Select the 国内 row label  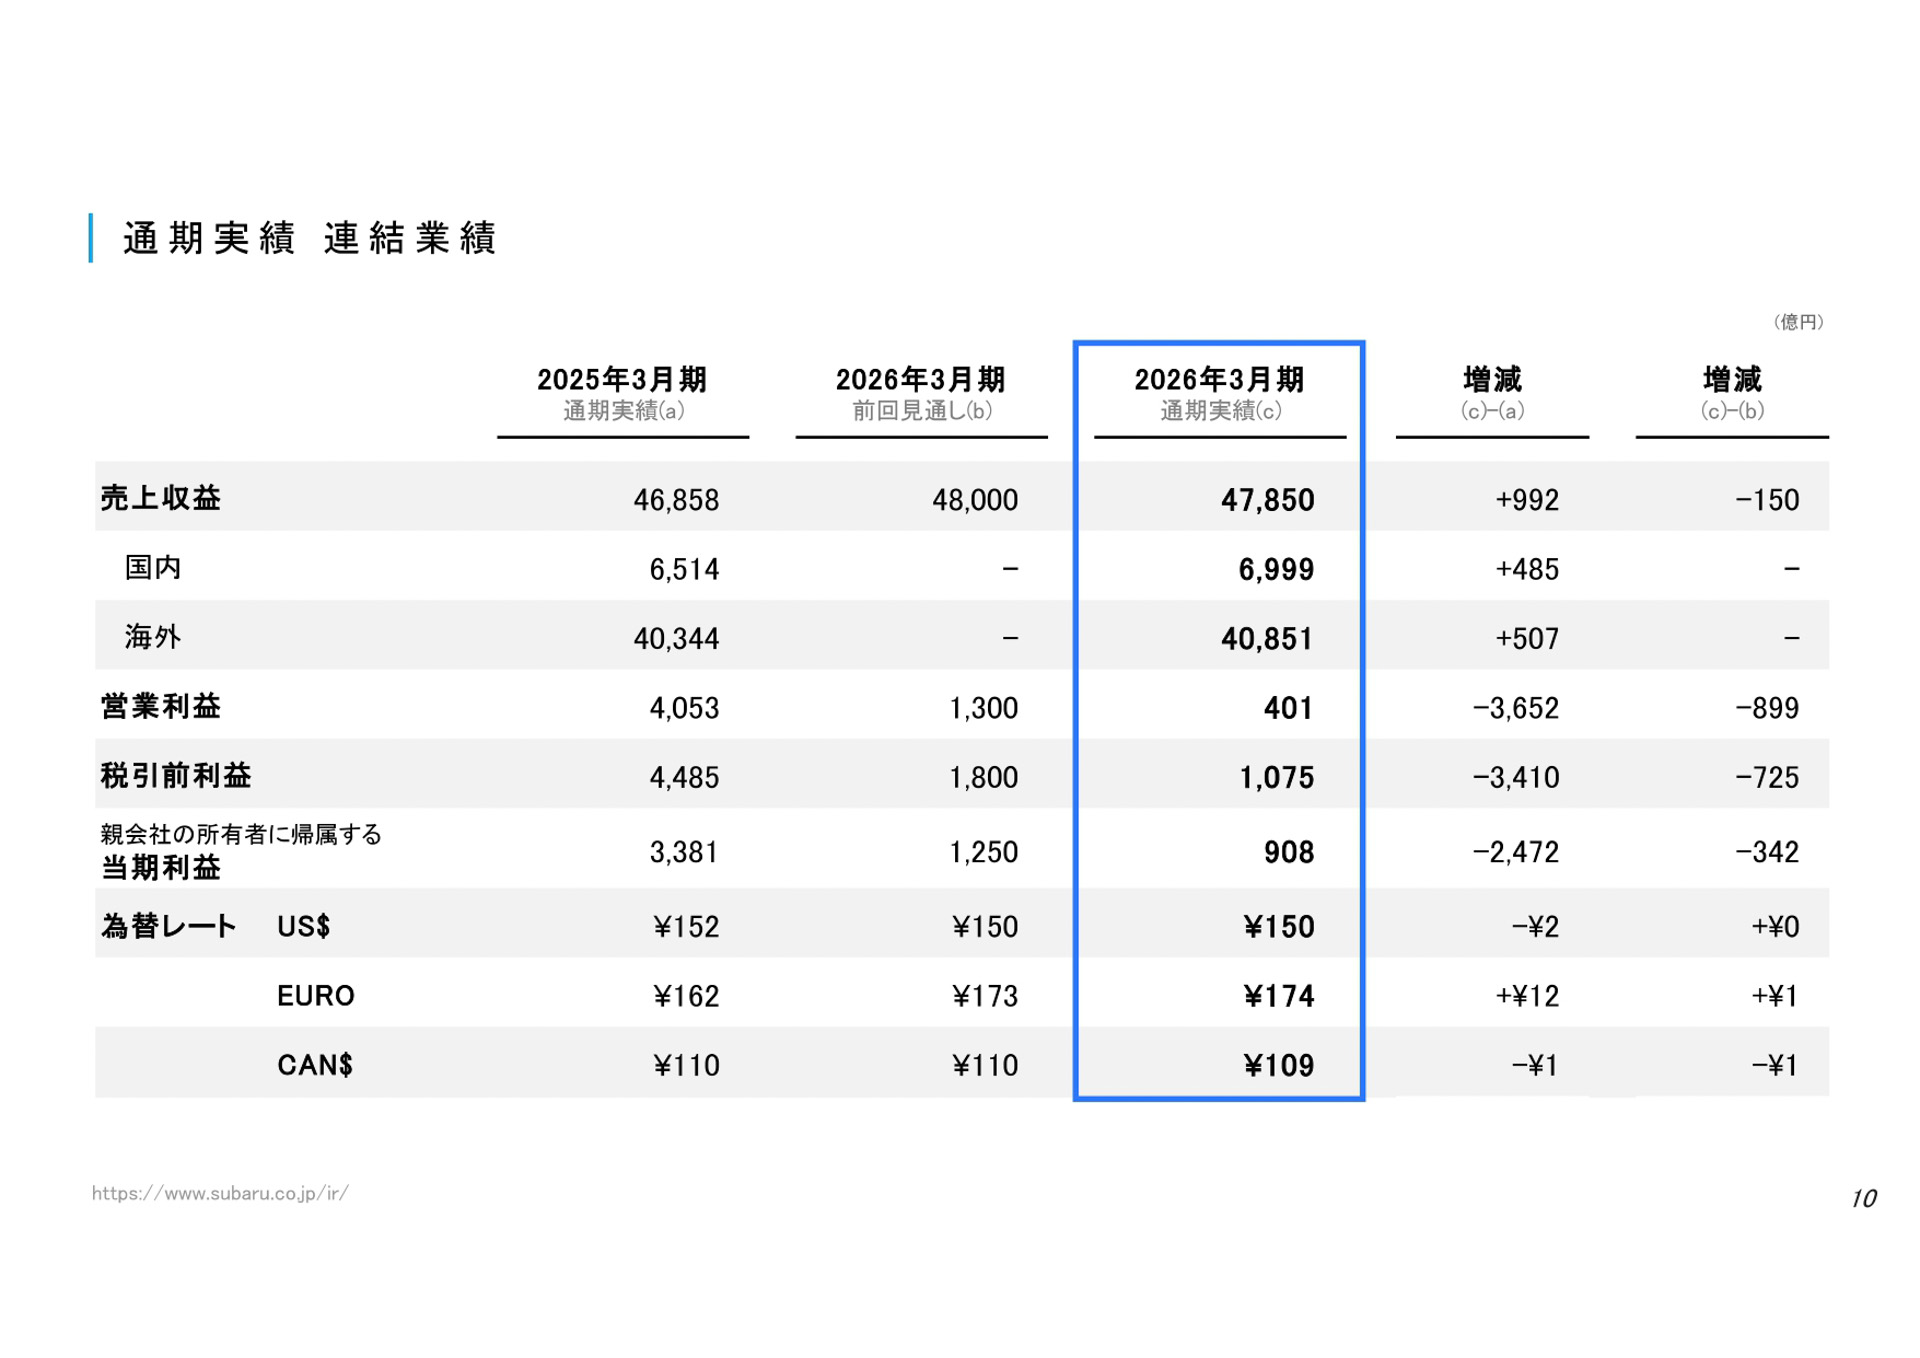(153, 568)
